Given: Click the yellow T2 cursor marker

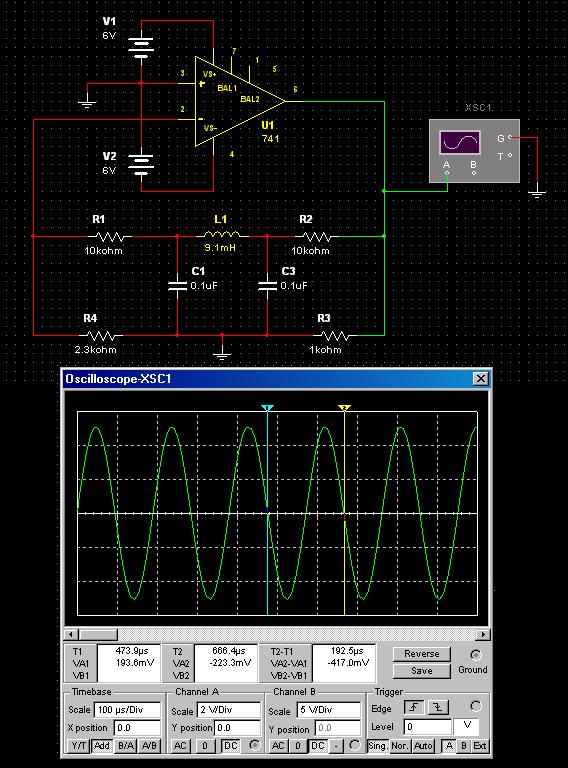Looking at the screenshot, I should click(345, 408).
